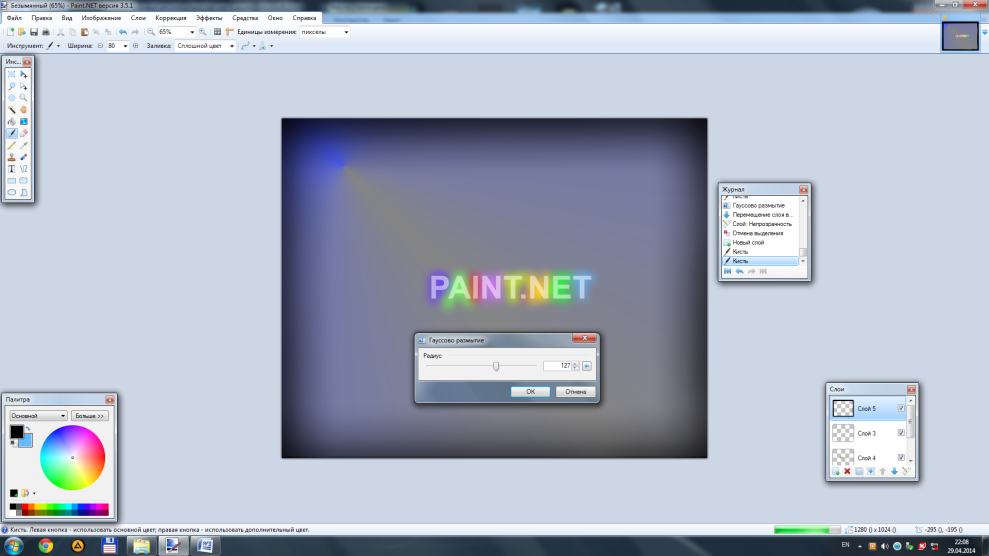This screenshot has height=556, width=989.
Task: Select the Magic Wand tool
Action: pos(11,110)
